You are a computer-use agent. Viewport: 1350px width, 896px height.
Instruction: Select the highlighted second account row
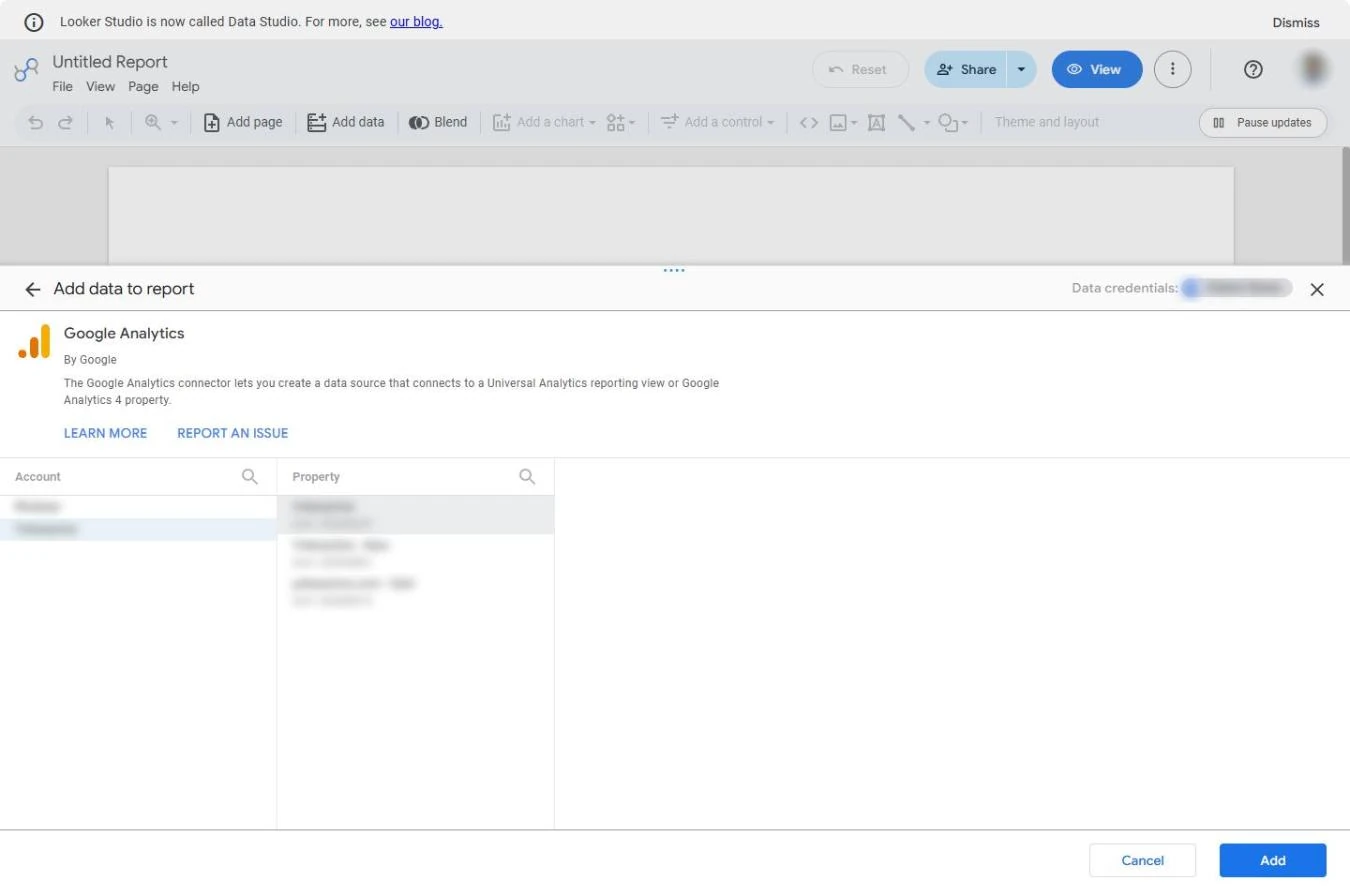coord(138,530)
